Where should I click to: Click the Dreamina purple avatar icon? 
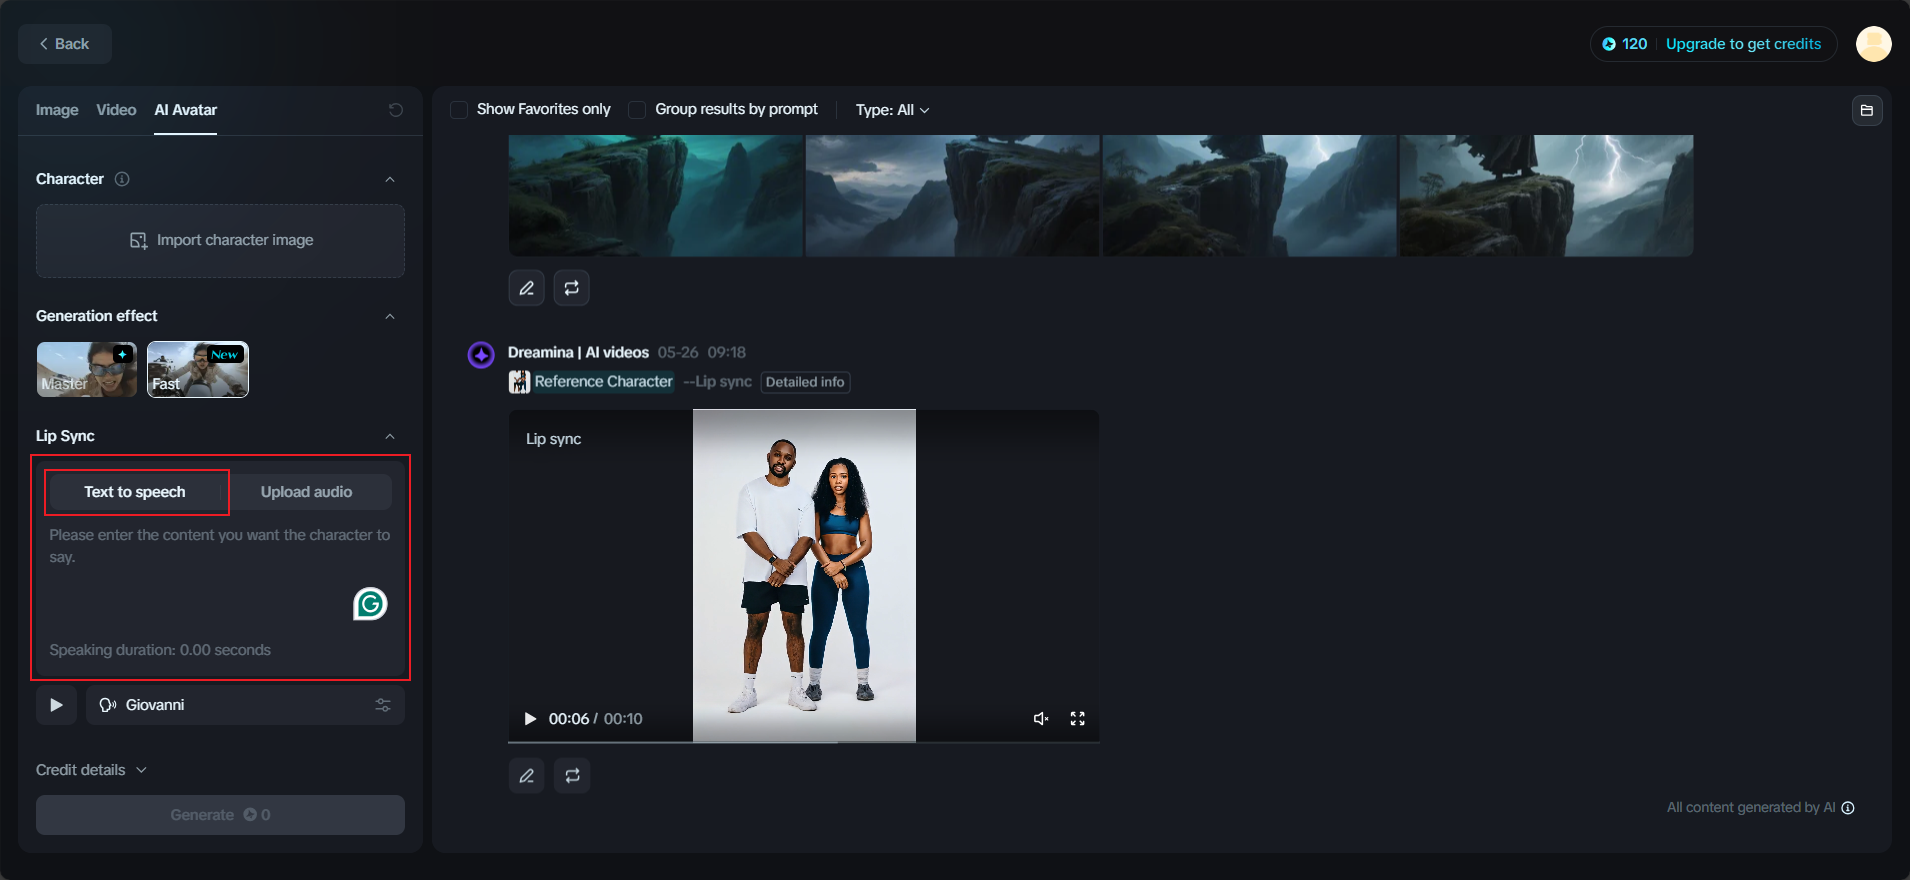[481, 355]
